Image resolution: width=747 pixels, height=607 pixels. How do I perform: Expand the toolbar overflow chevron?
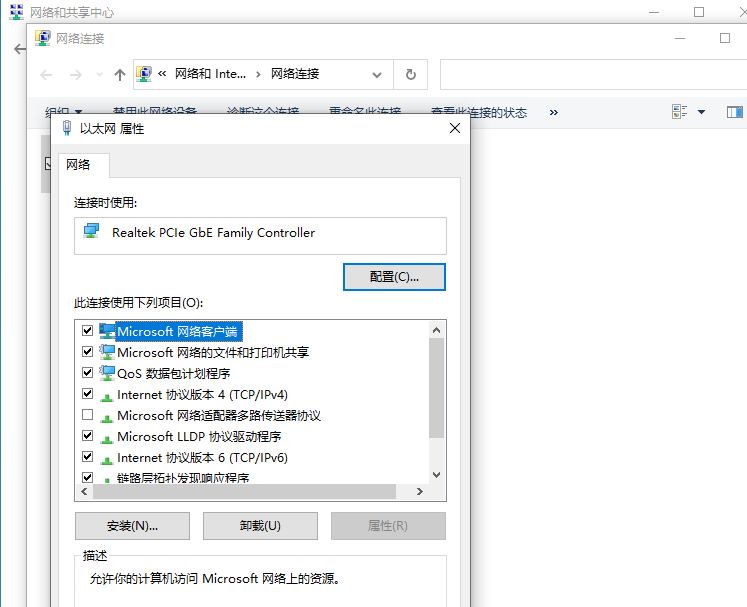[x=554, y=112]
